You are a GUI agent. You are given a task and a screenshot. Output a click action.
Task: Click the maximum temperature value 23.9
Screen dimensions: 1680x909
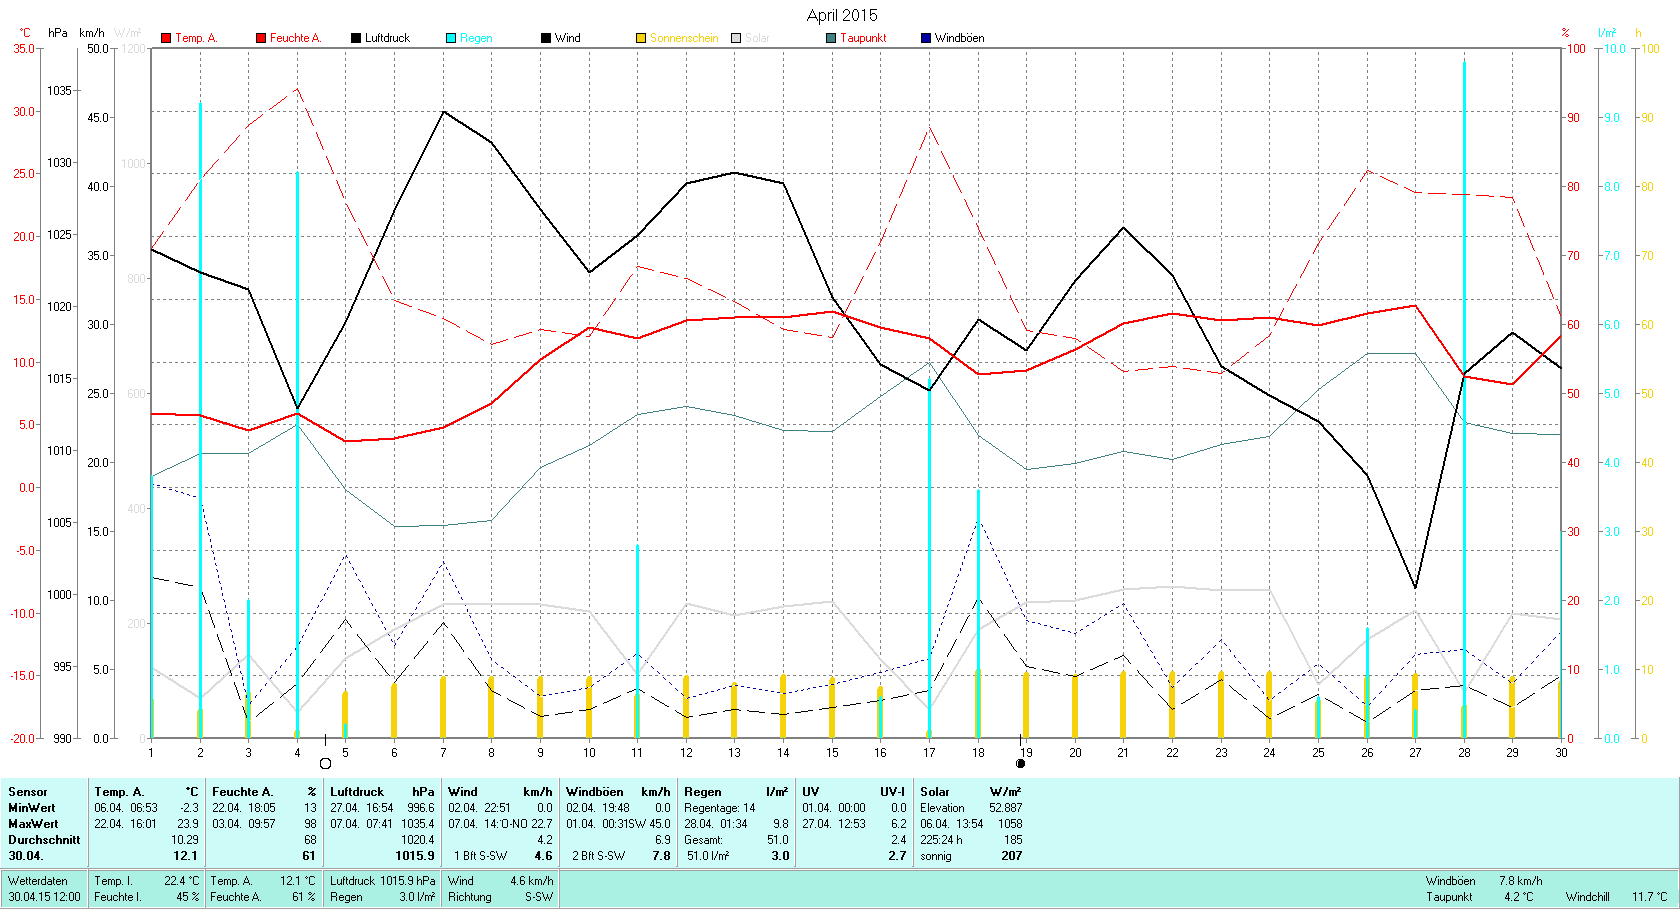pyautogui.click(x=188, y=824)
